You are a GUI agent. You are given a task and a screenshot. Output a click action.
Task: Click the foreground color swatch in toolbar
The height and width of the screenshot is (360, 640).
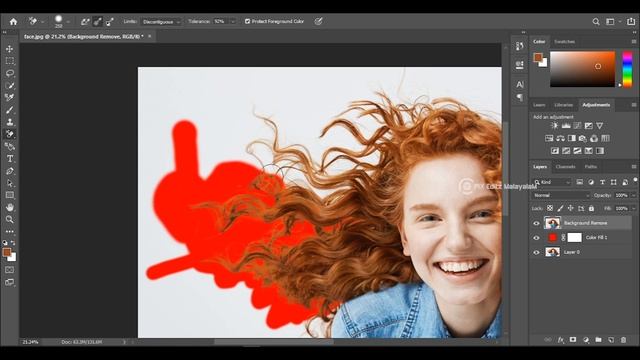[7, 252]
